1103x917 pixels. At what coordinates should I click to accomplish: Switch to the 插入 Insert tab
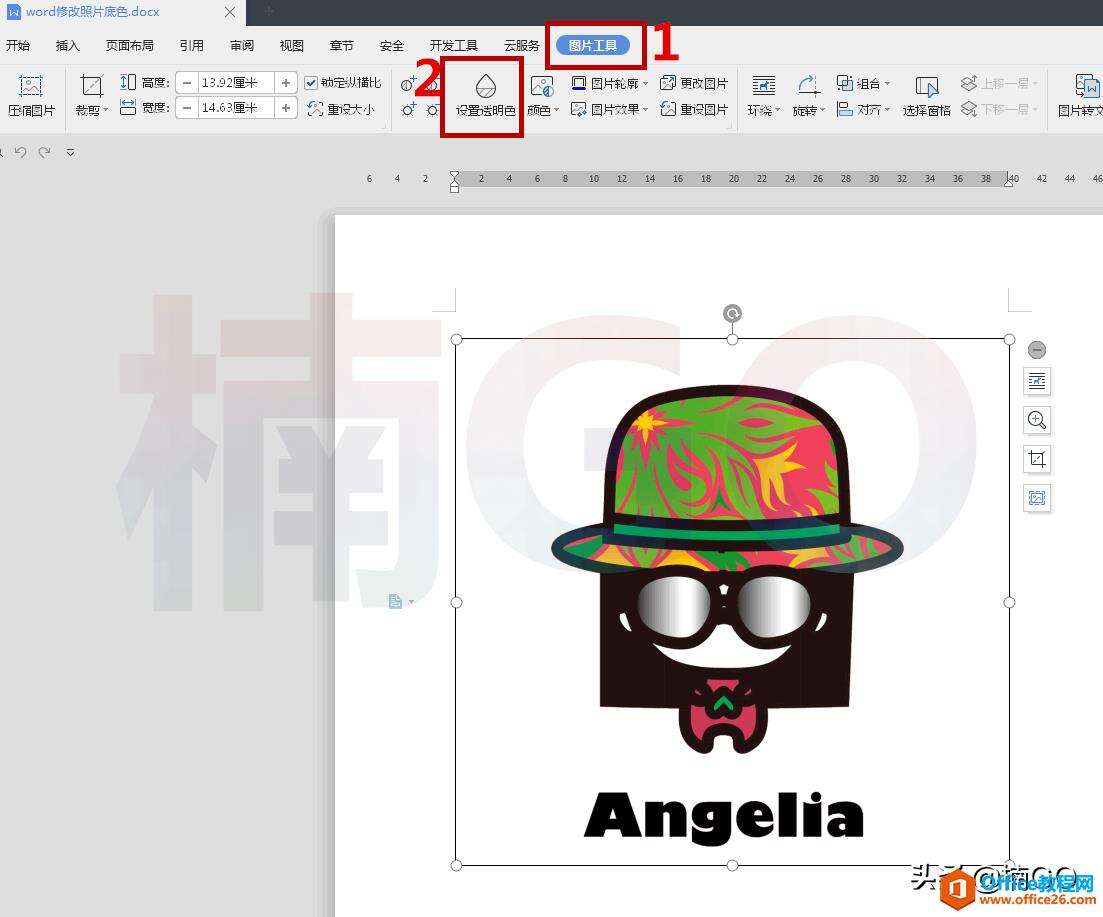pos(67,46)
